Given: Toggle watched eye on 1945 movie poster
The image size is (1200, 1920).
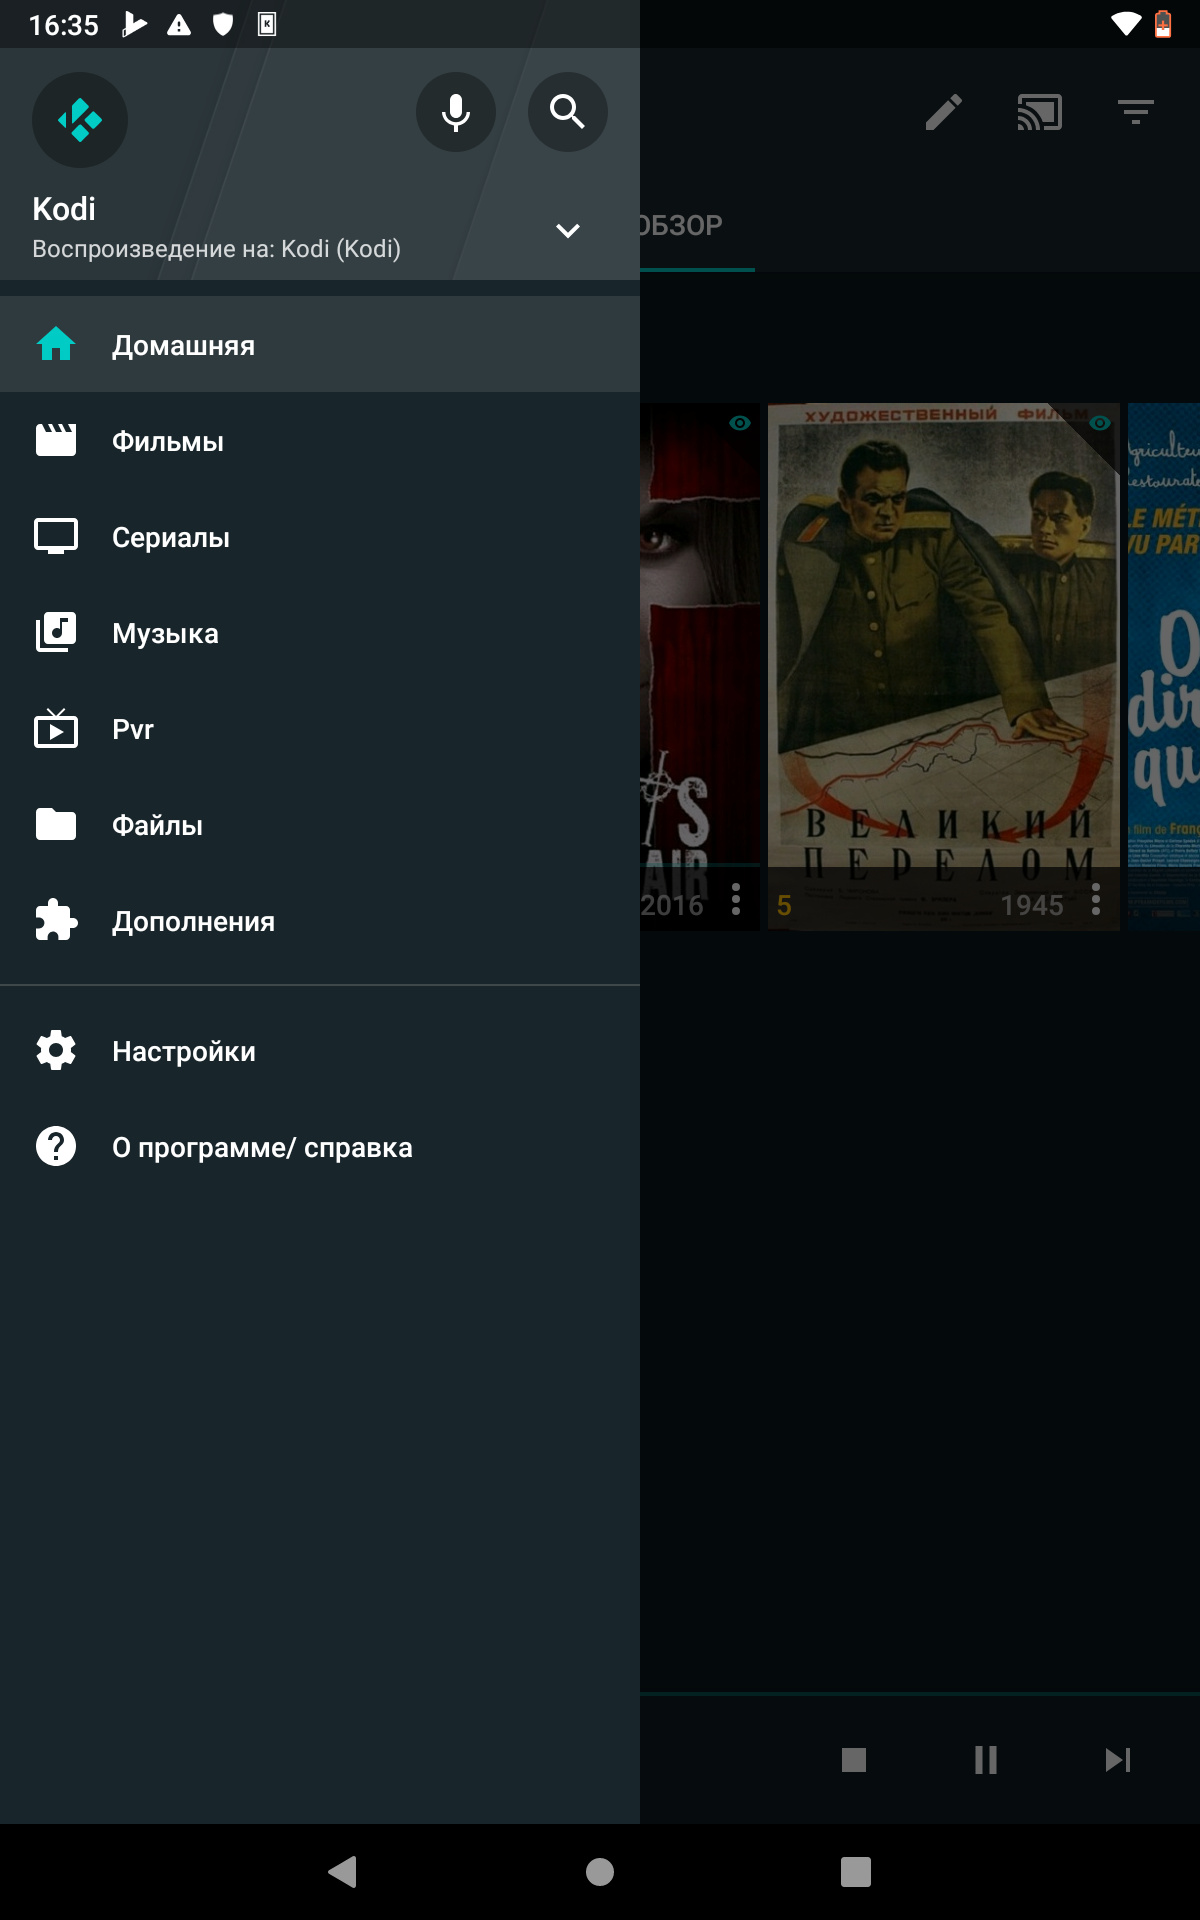Looking at the screenshot, I should (1100, 423).
